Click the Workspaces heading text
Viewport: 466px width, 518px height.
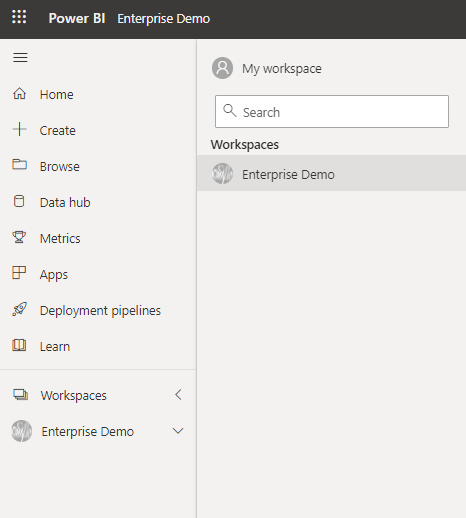click(245, 145)
